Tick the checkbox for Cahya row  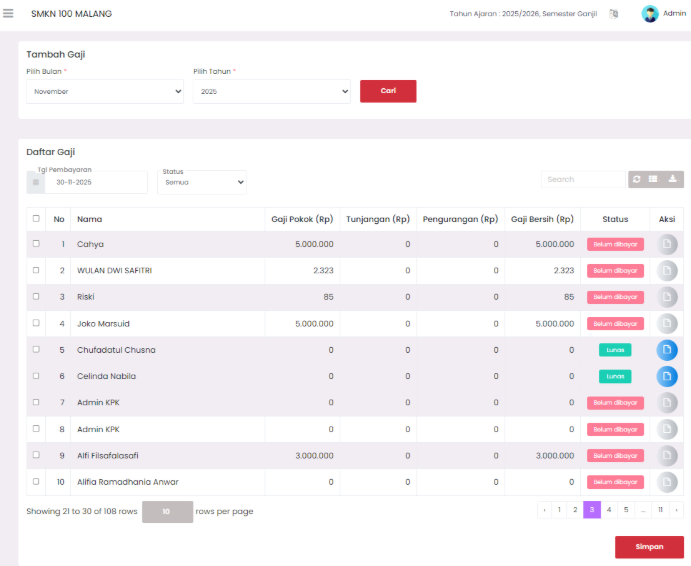[36, 244]
